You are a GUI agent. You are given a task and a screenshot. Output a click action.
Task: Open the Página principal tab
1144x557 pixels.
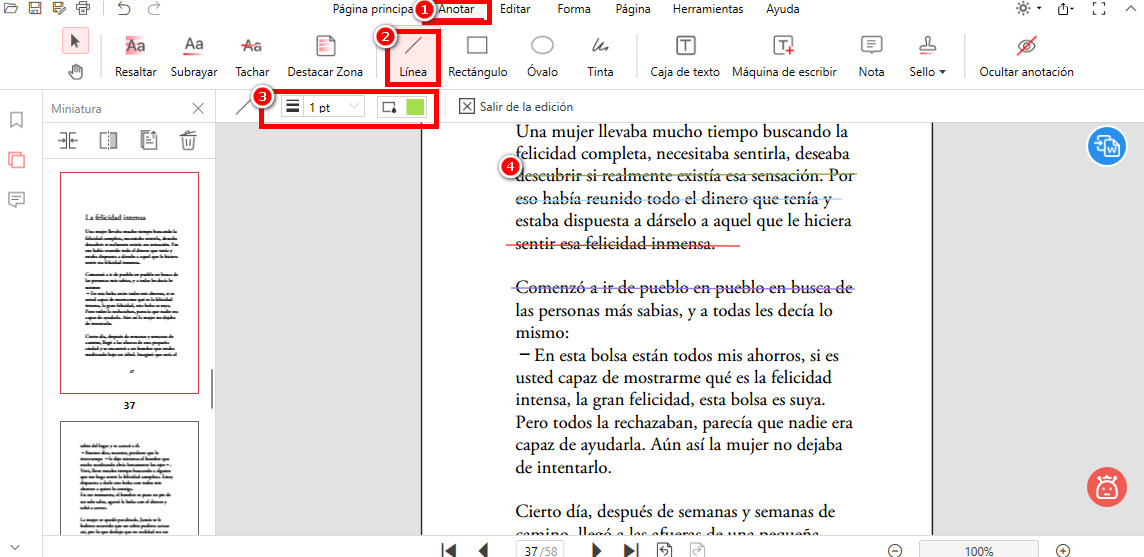point(373,9)
